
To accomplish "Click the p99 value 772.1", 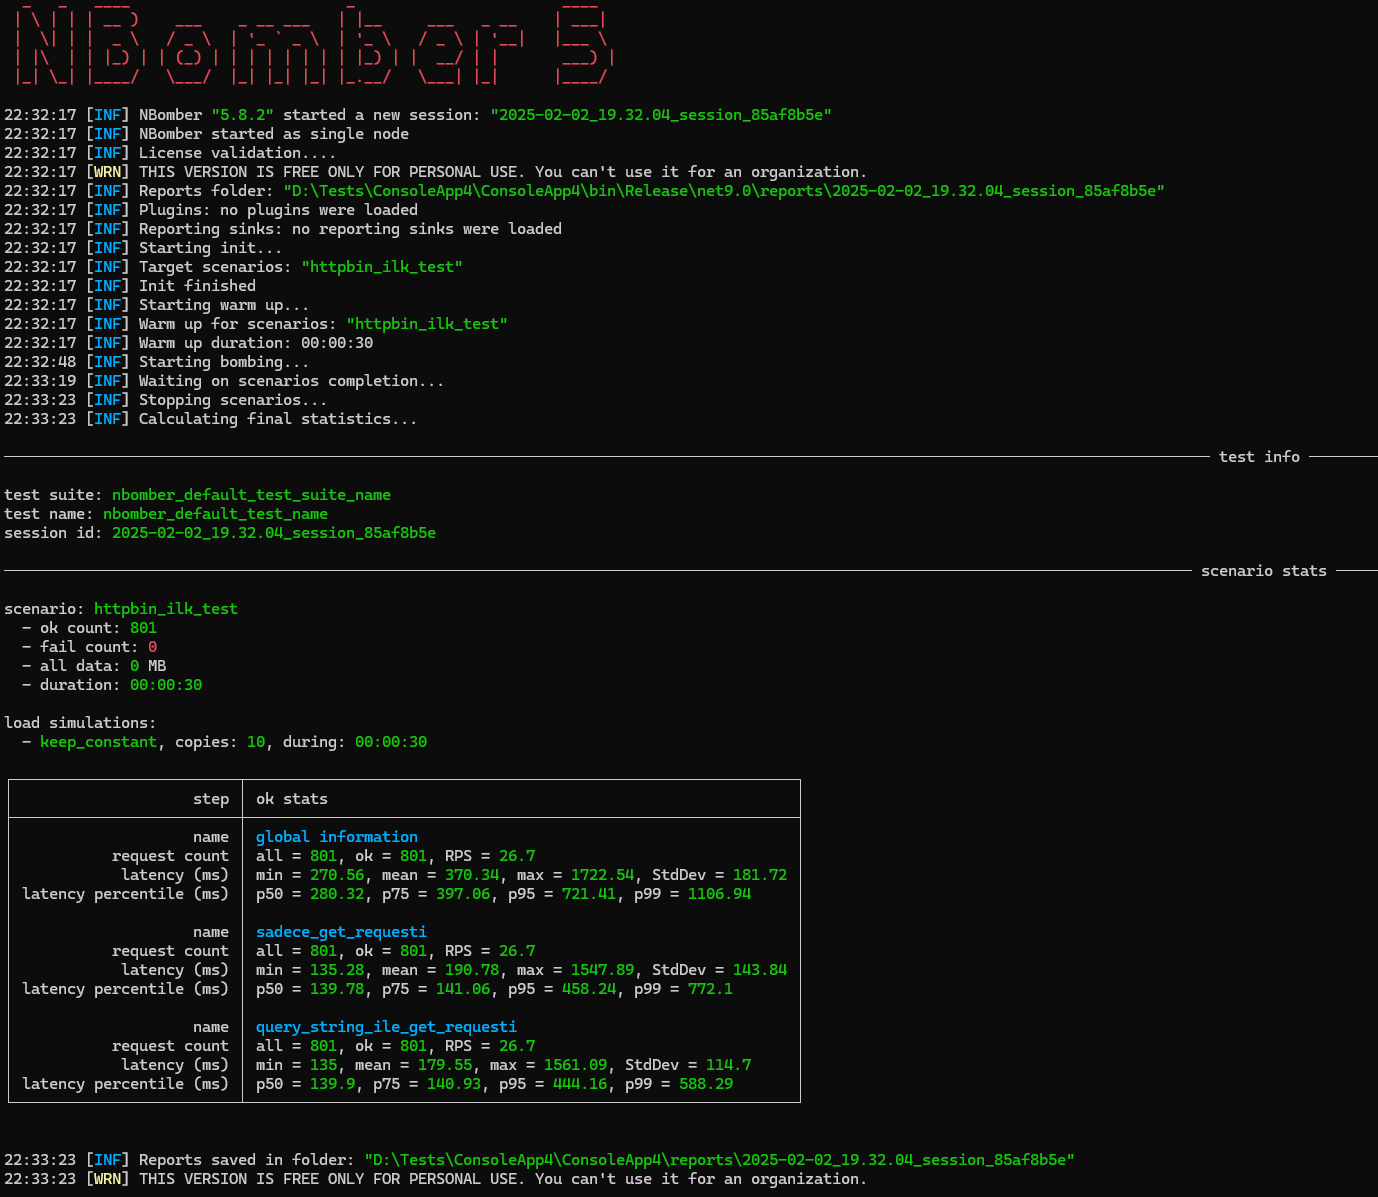I will point(710,989).
